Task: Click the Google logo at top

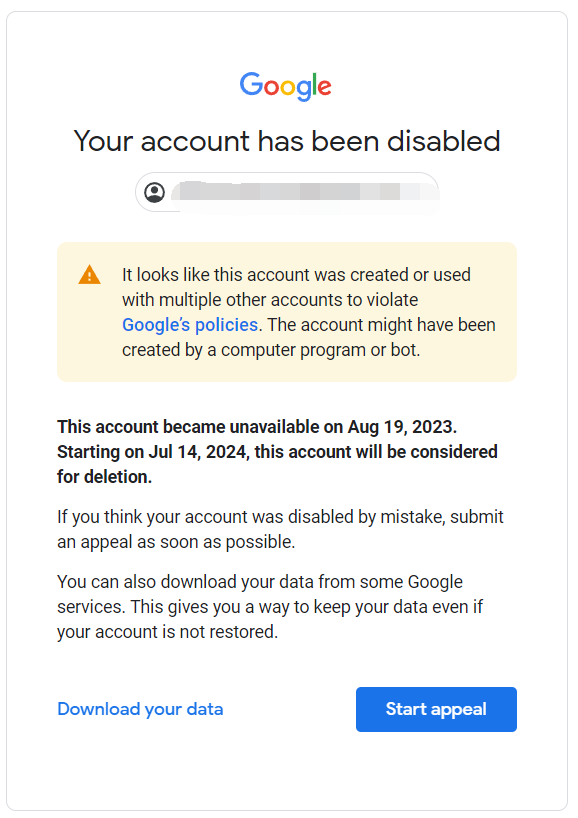Action: coord(285,86)
